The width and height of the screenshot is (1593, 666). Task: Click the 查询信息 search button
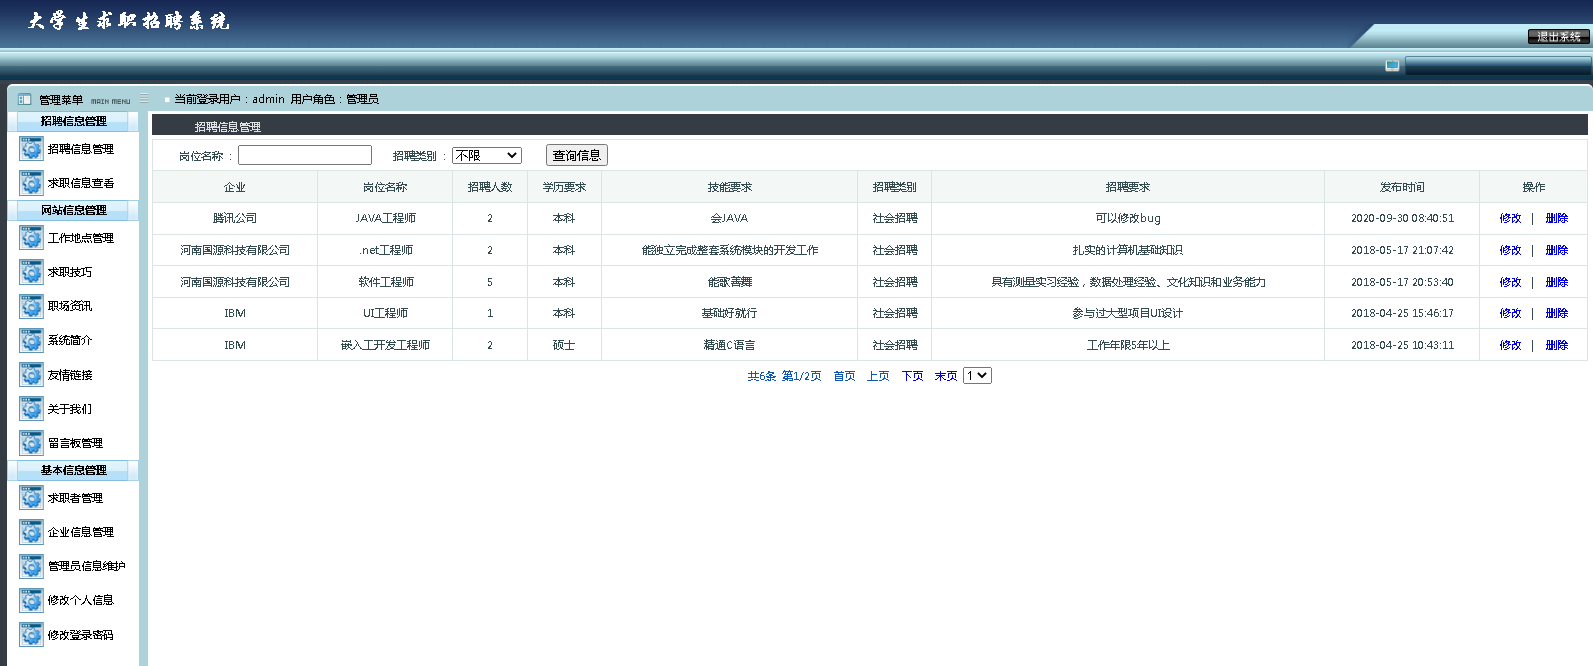coord(577,155)
